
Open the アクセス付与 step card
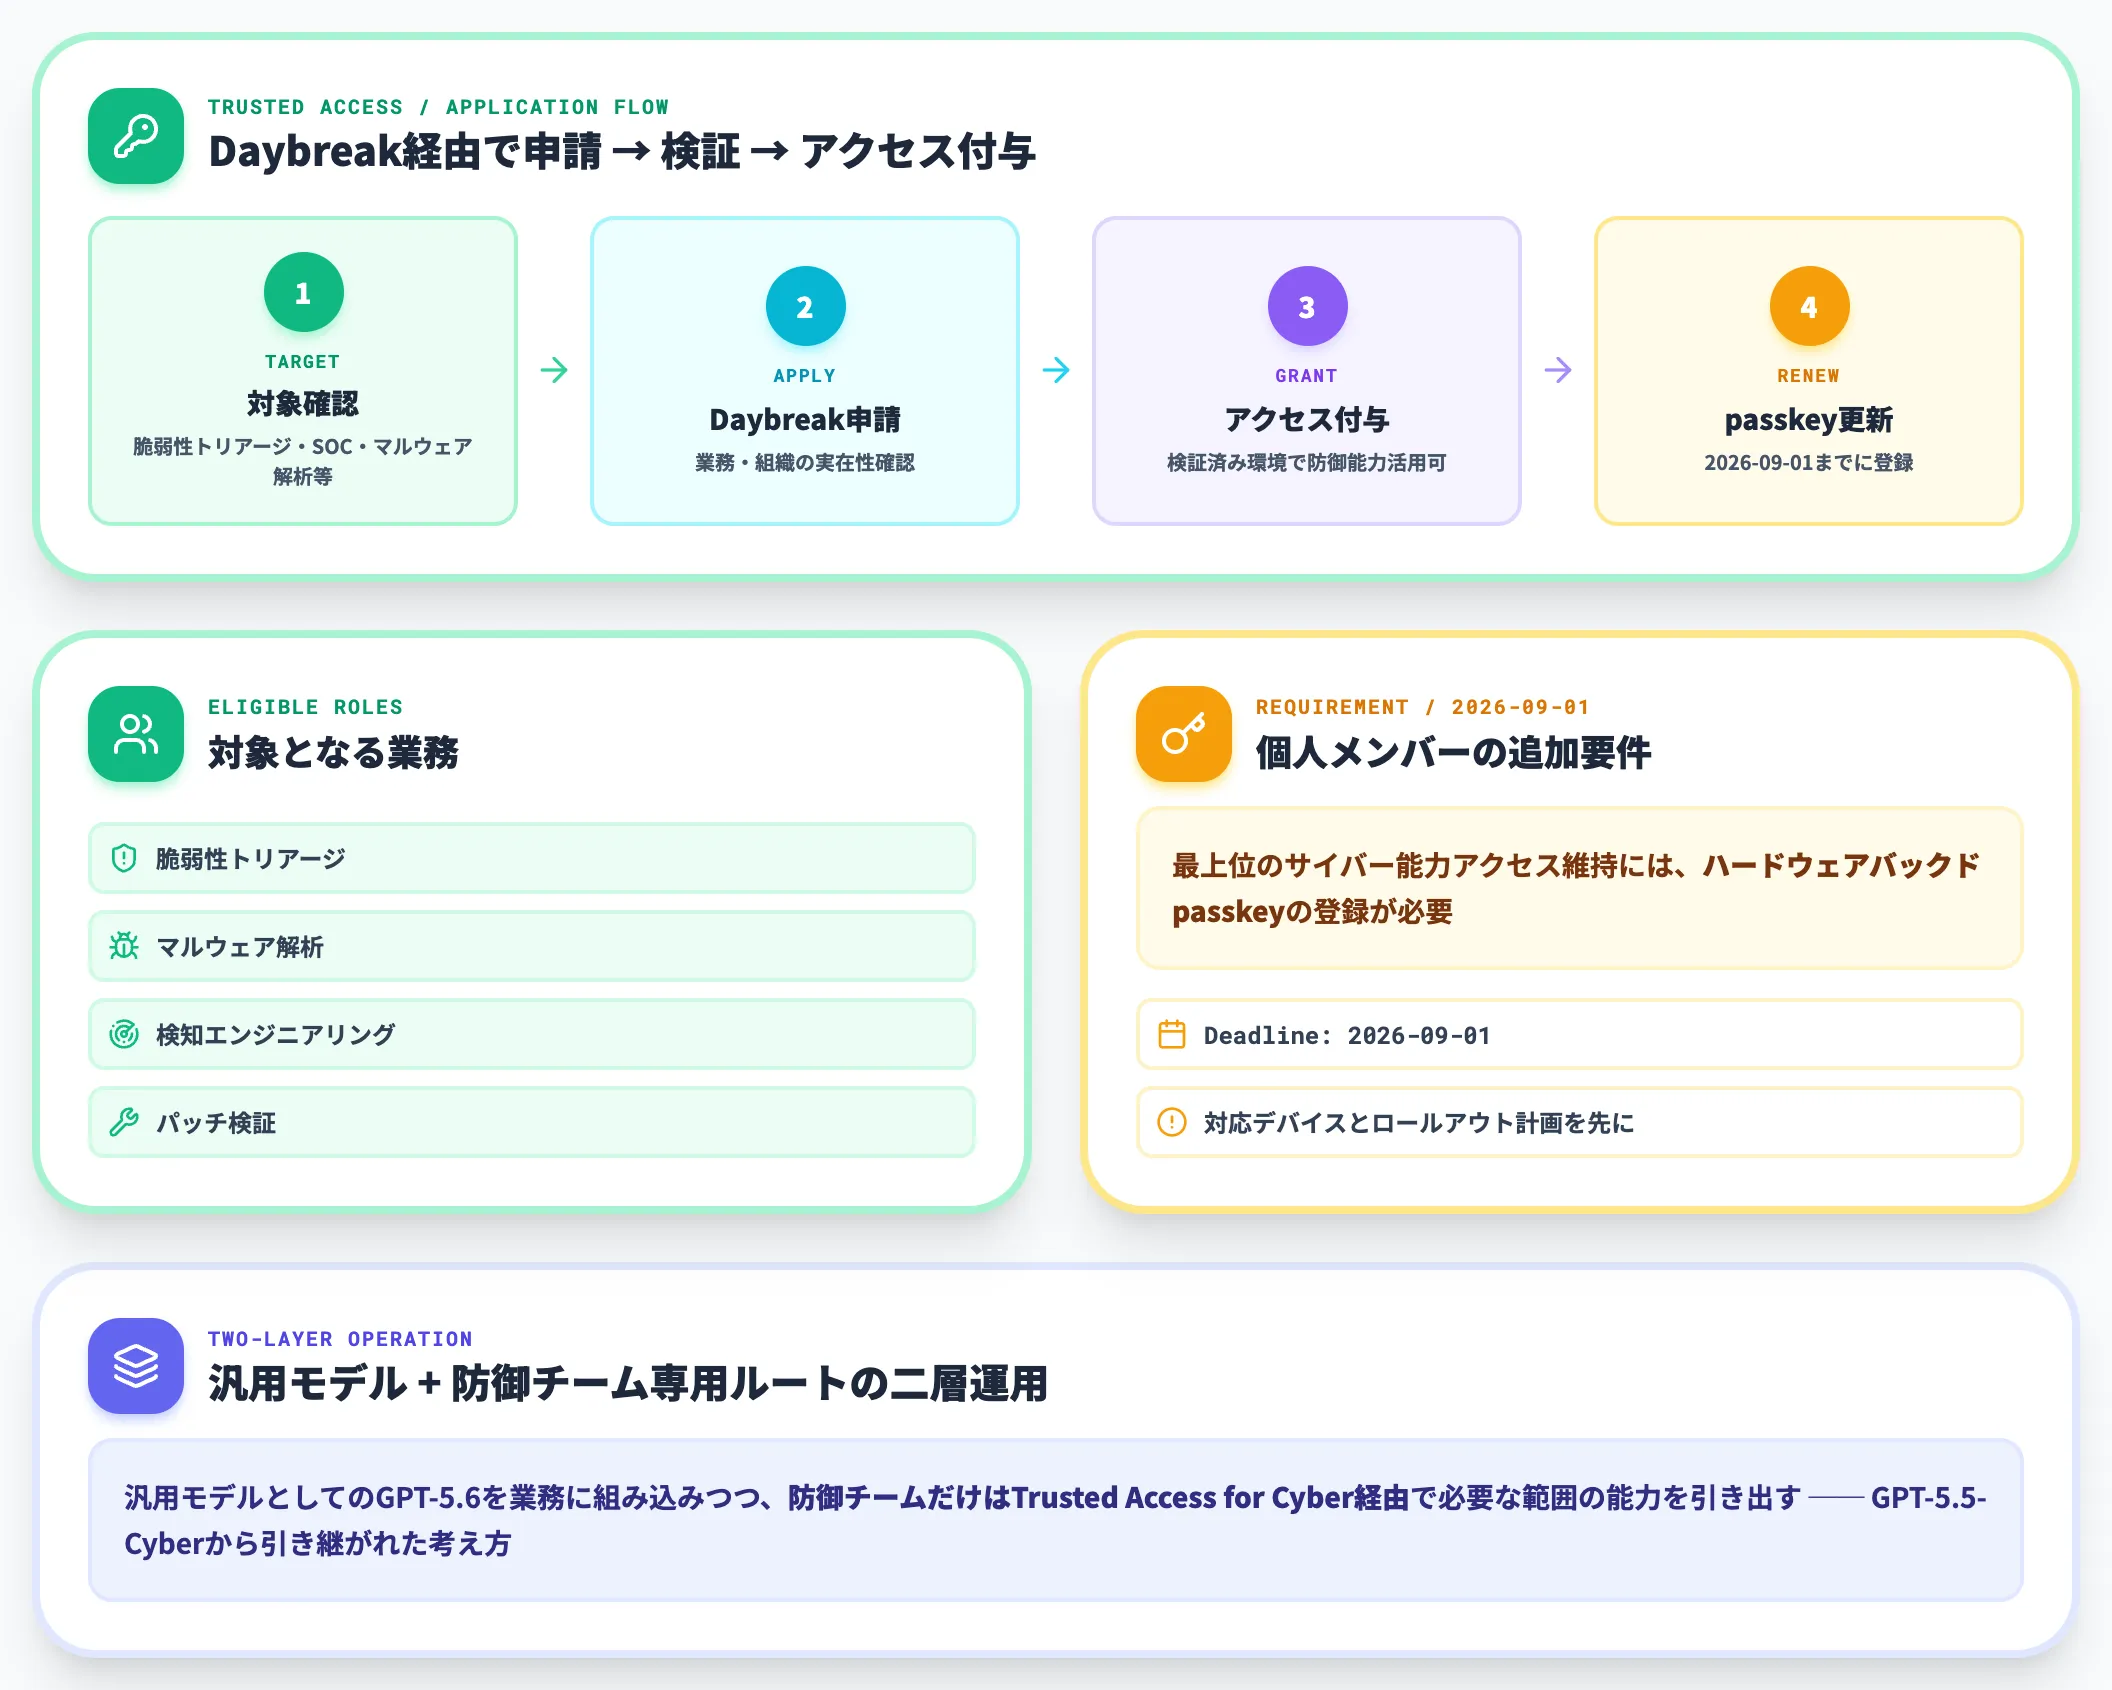pos(1307,371)
